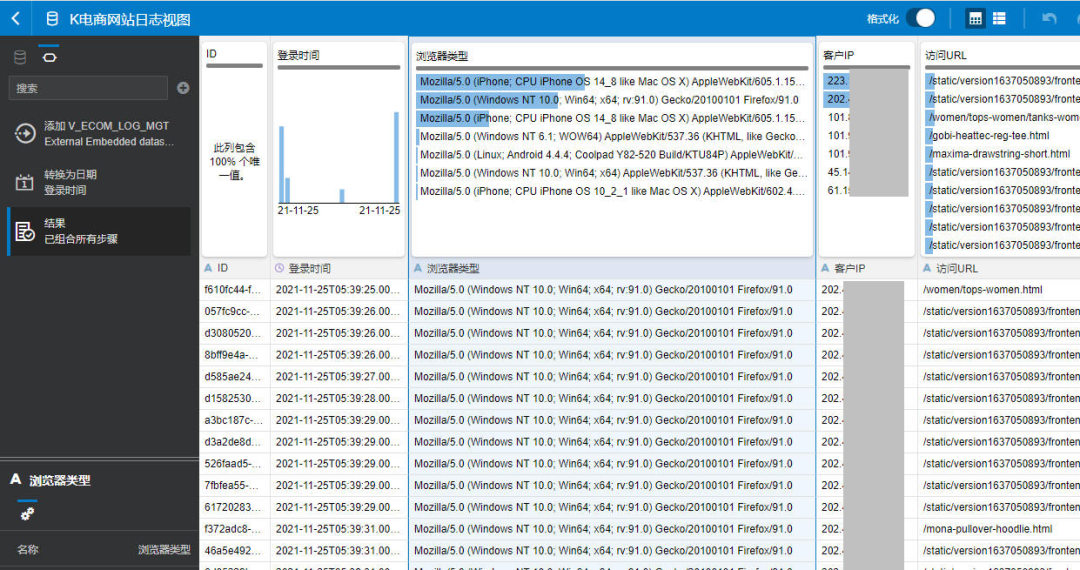This screenshot has width=1080, height=570.
Task: Click the text type icon beside 访问URL
Action: pos(927,268)
